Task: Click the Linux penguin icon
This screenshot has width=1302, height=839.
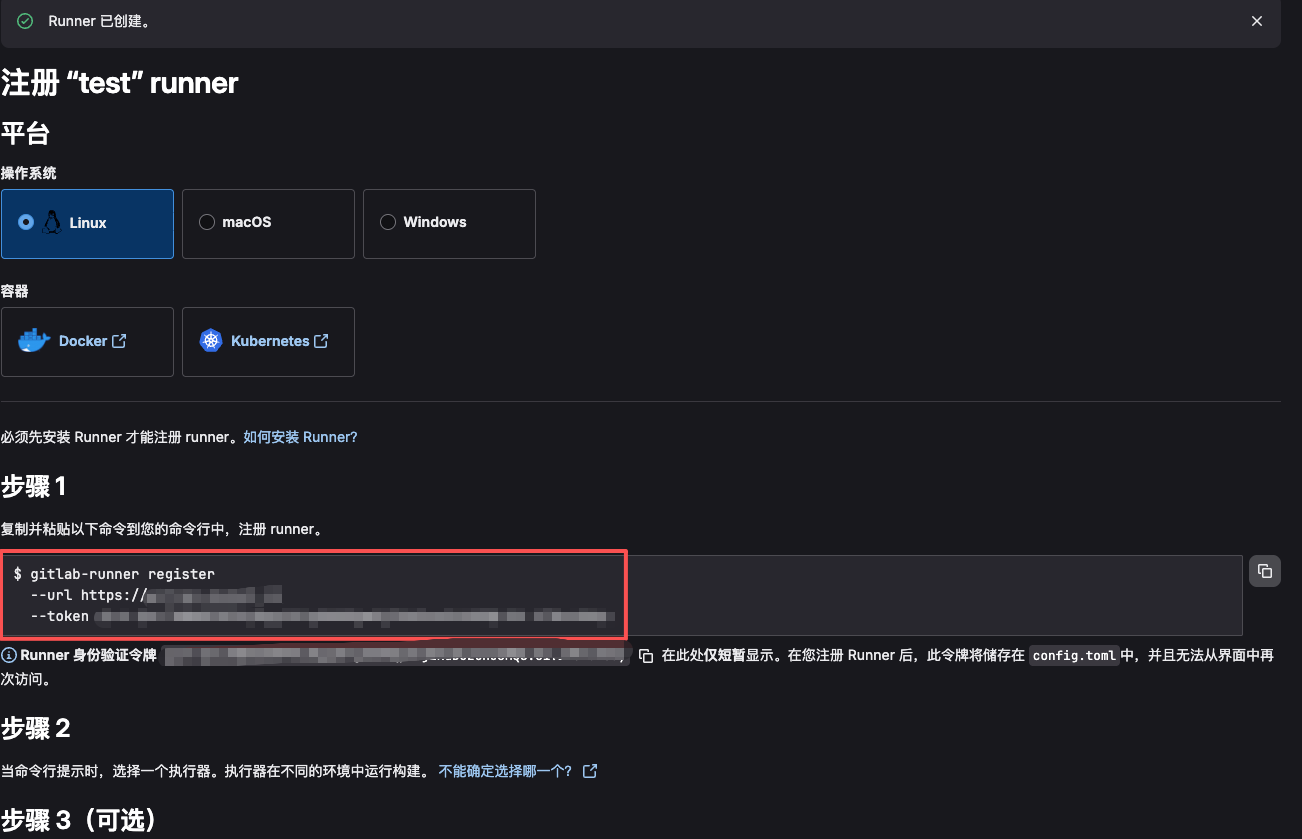Action: tap(52, 222)
